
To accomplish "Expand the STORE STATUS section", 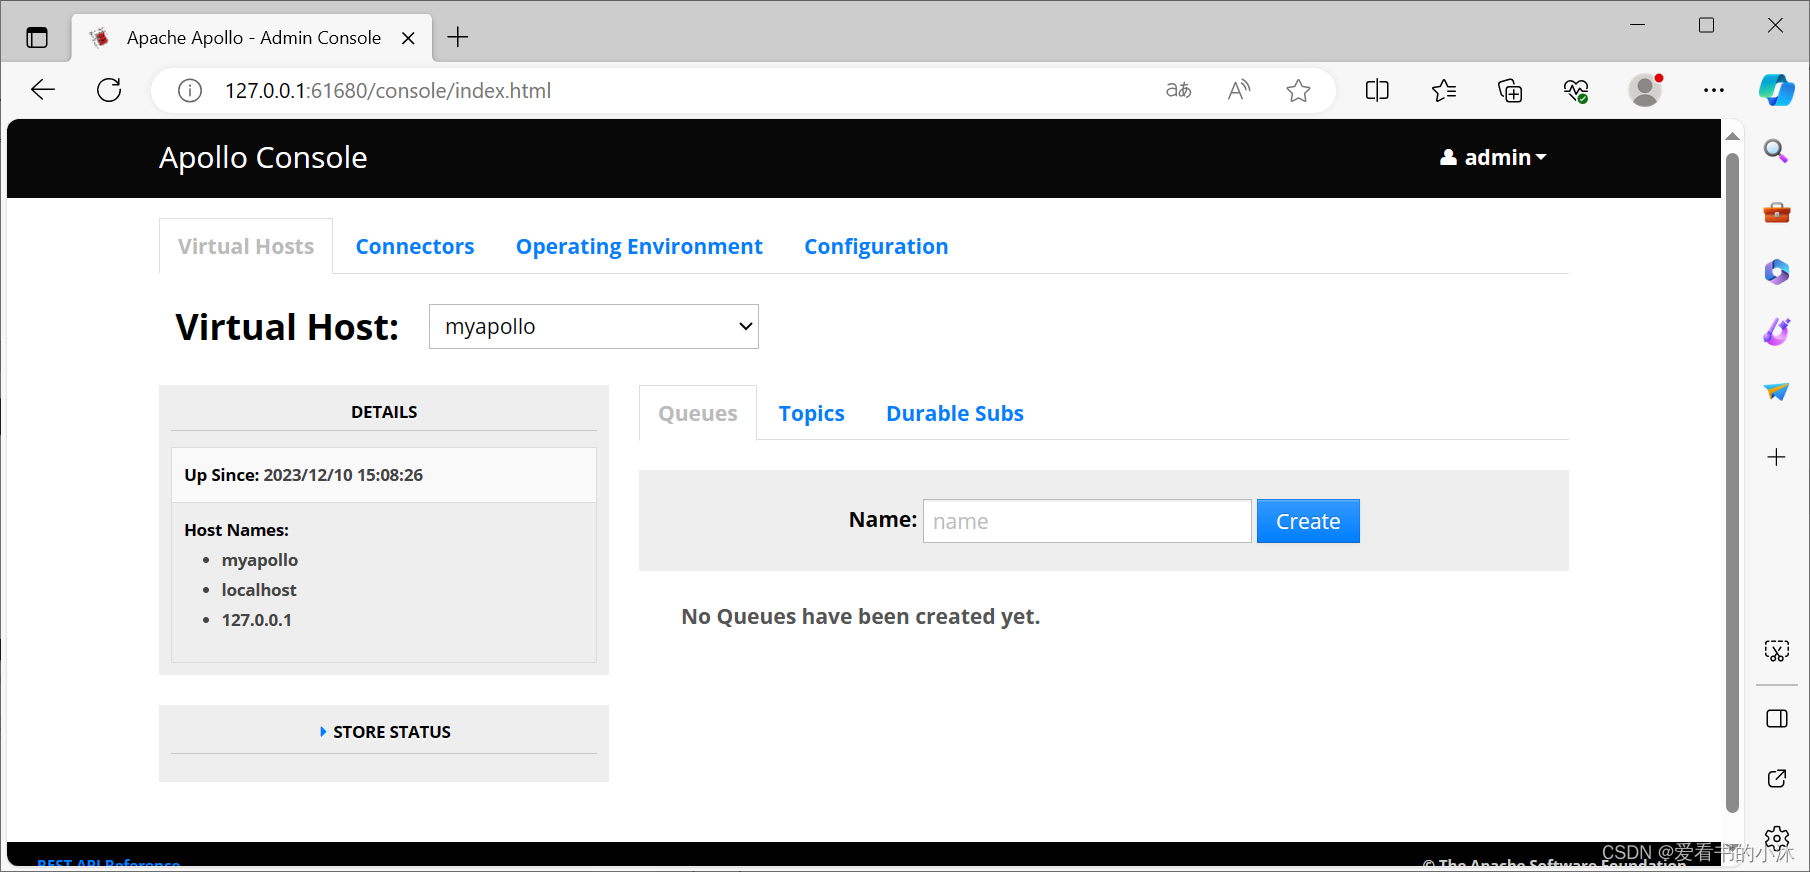I will point(384,732).
